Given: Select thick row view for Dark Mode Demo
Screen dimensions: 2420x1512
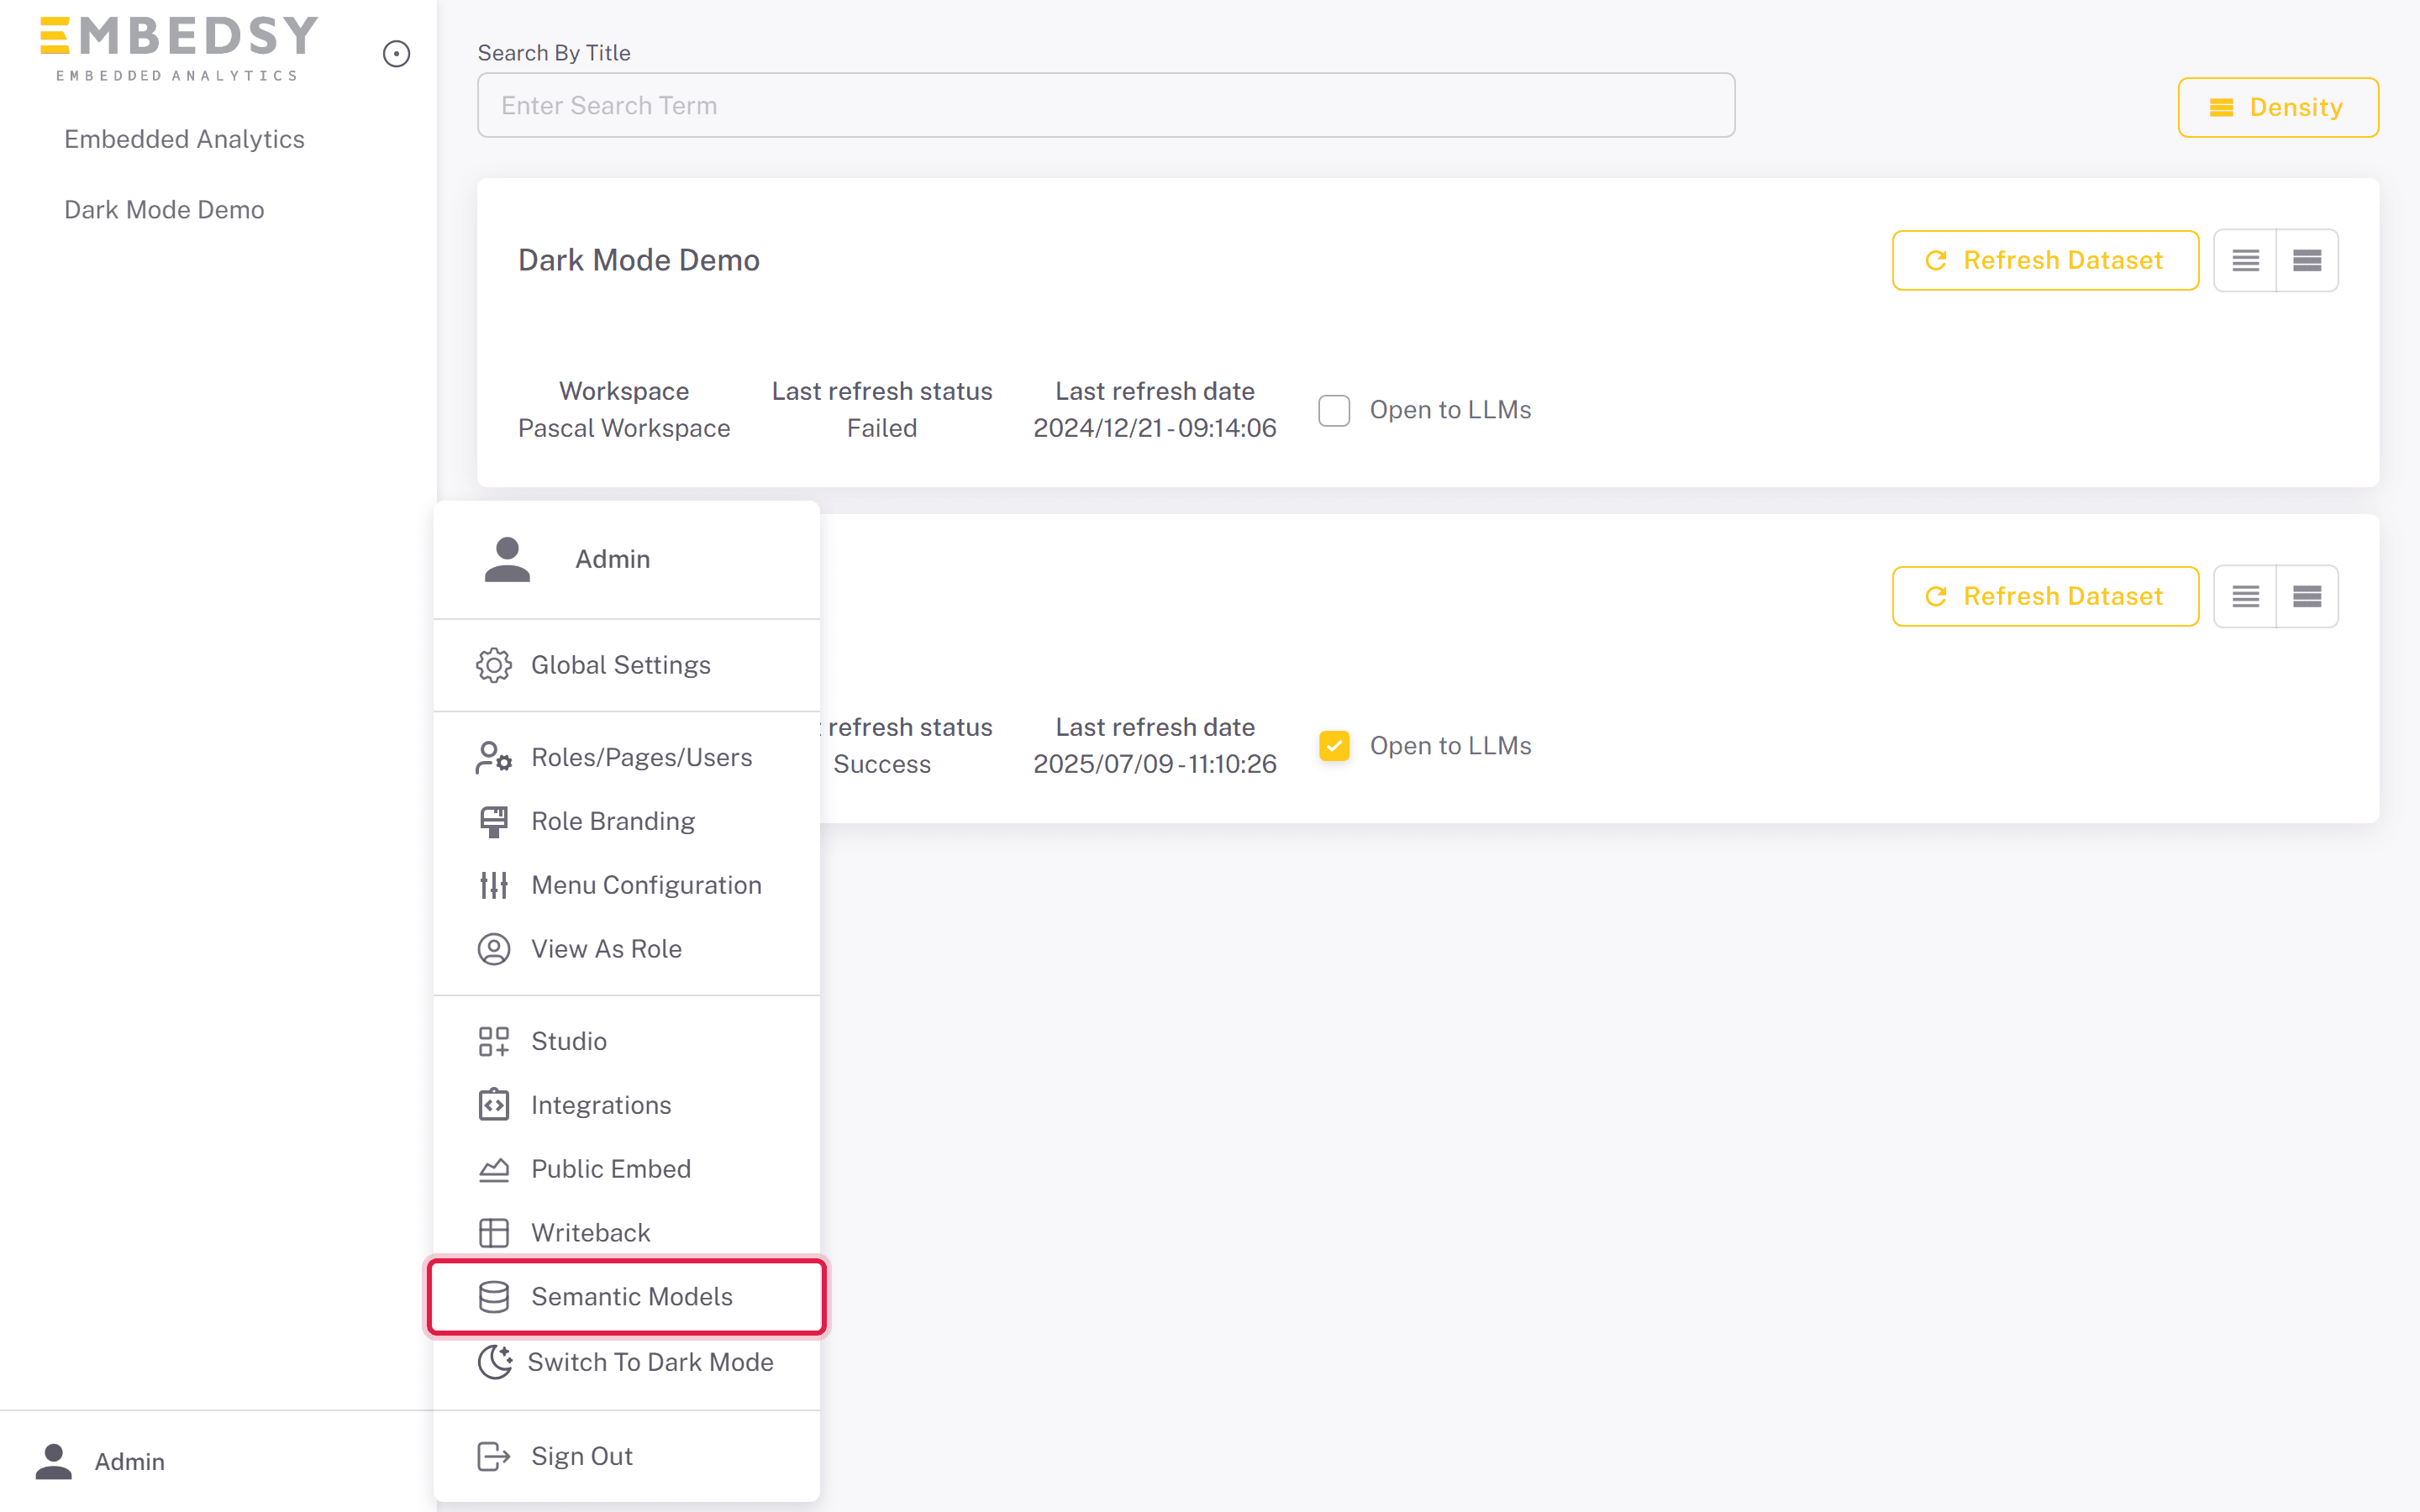Looking at the screenshot, I should [2307, 260].
